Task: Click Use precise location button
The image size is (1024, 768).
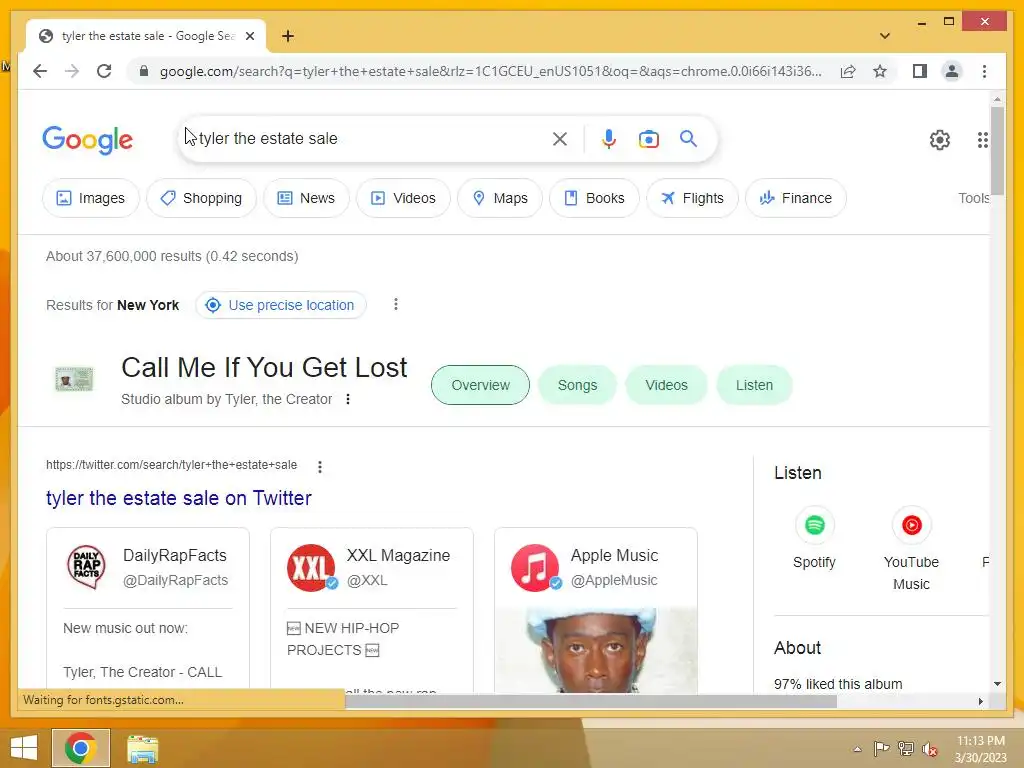Action: [281, 305]
